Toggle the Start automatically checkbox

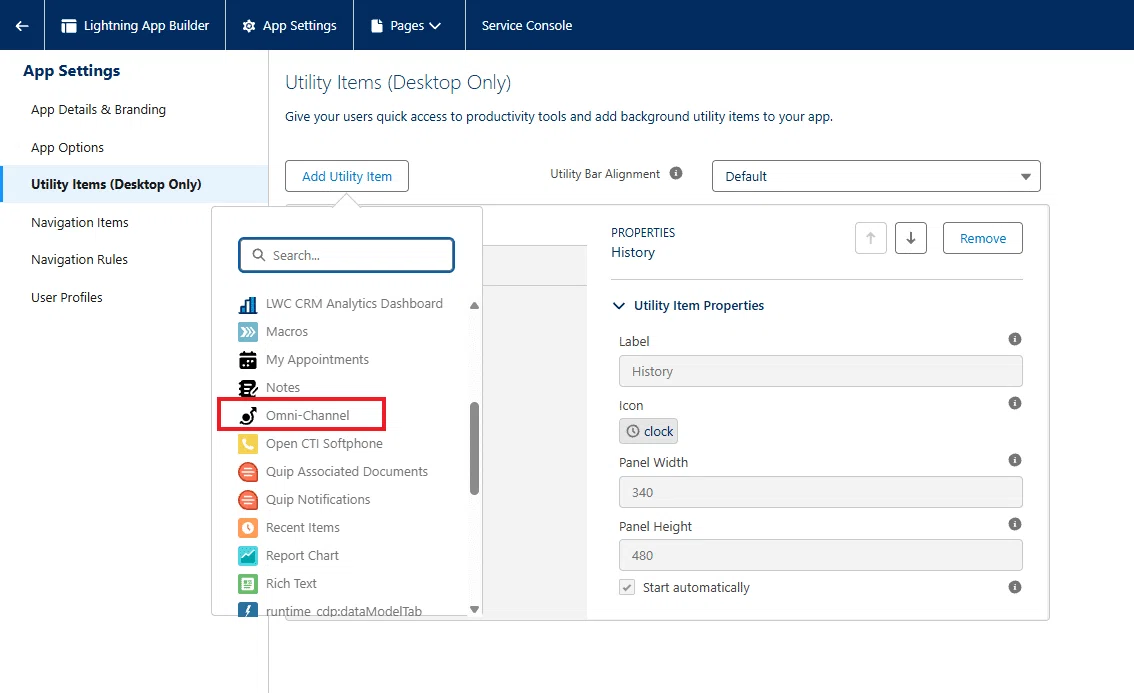[x=627, y=587]
